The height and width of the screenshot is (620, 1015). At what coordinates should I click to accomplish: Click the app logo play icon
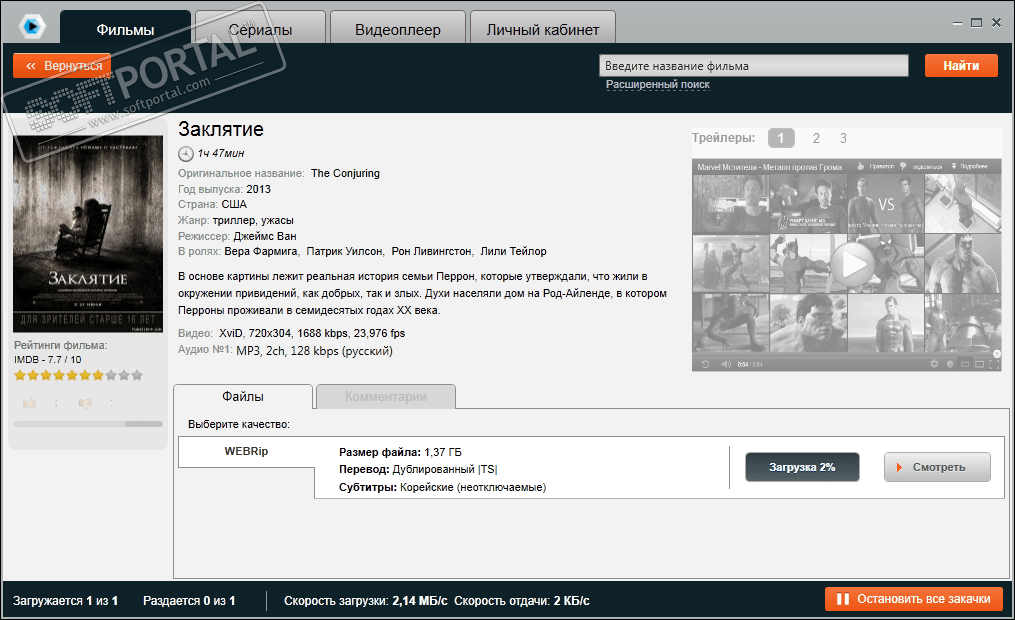[x=31, y=27]
